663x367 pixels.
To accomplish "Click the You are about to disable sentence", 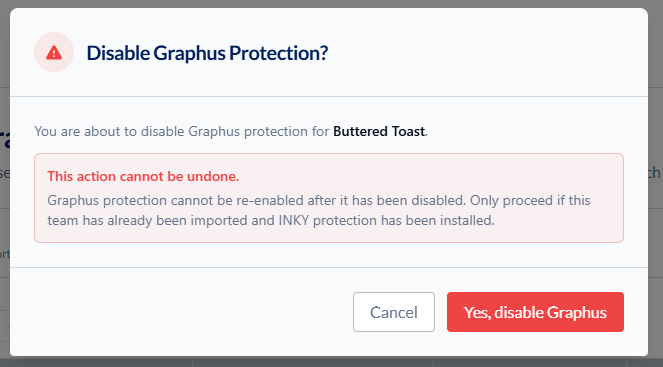I will point(231,131).
